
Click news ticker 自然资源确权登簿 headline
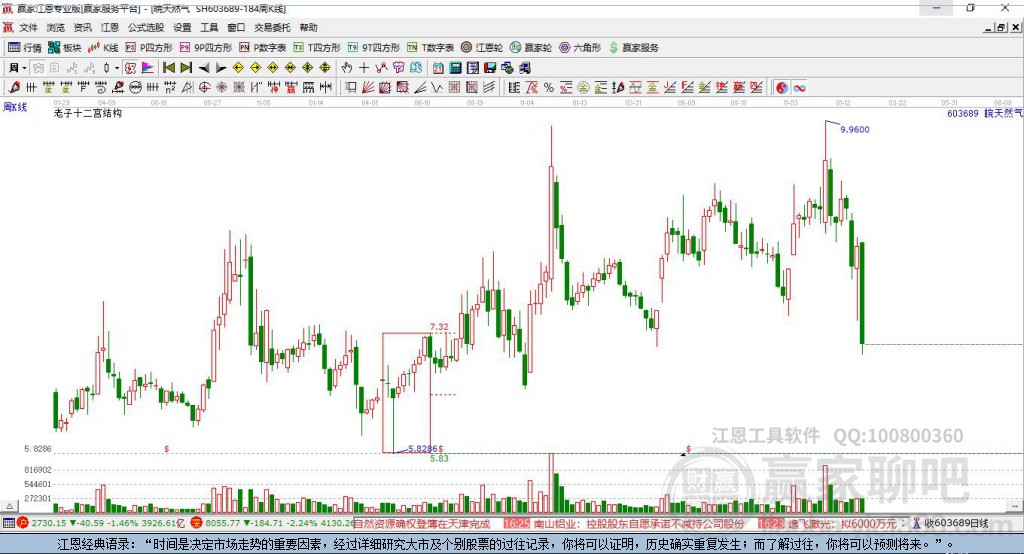(422, 523)
